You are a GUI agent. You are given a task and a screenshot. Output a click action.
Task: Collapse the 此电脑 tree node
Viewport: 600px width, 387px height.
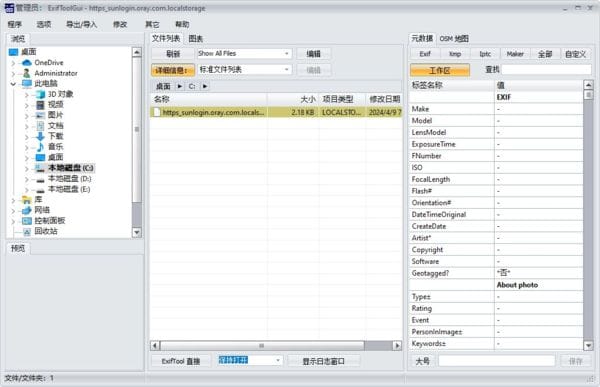pyautogui.click(x=13, y=84)
